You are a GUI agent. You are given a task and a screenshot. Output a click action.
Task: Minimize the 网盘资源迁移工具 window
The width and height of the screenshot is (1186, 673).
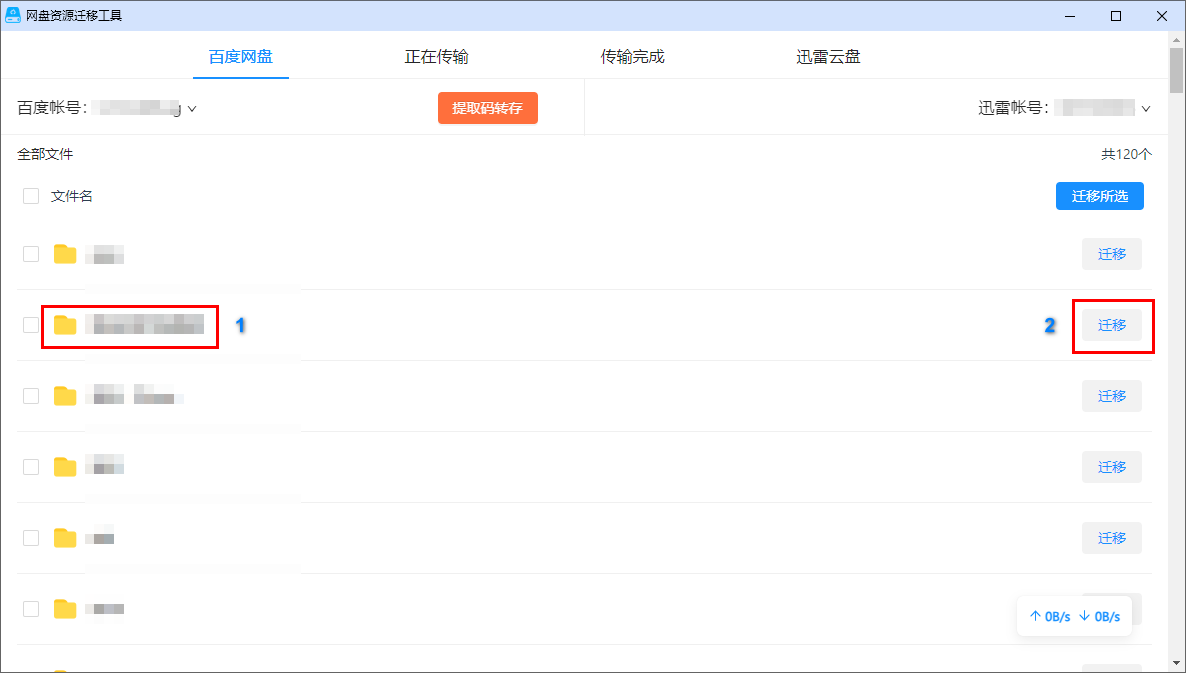[x=1070, y=16]
